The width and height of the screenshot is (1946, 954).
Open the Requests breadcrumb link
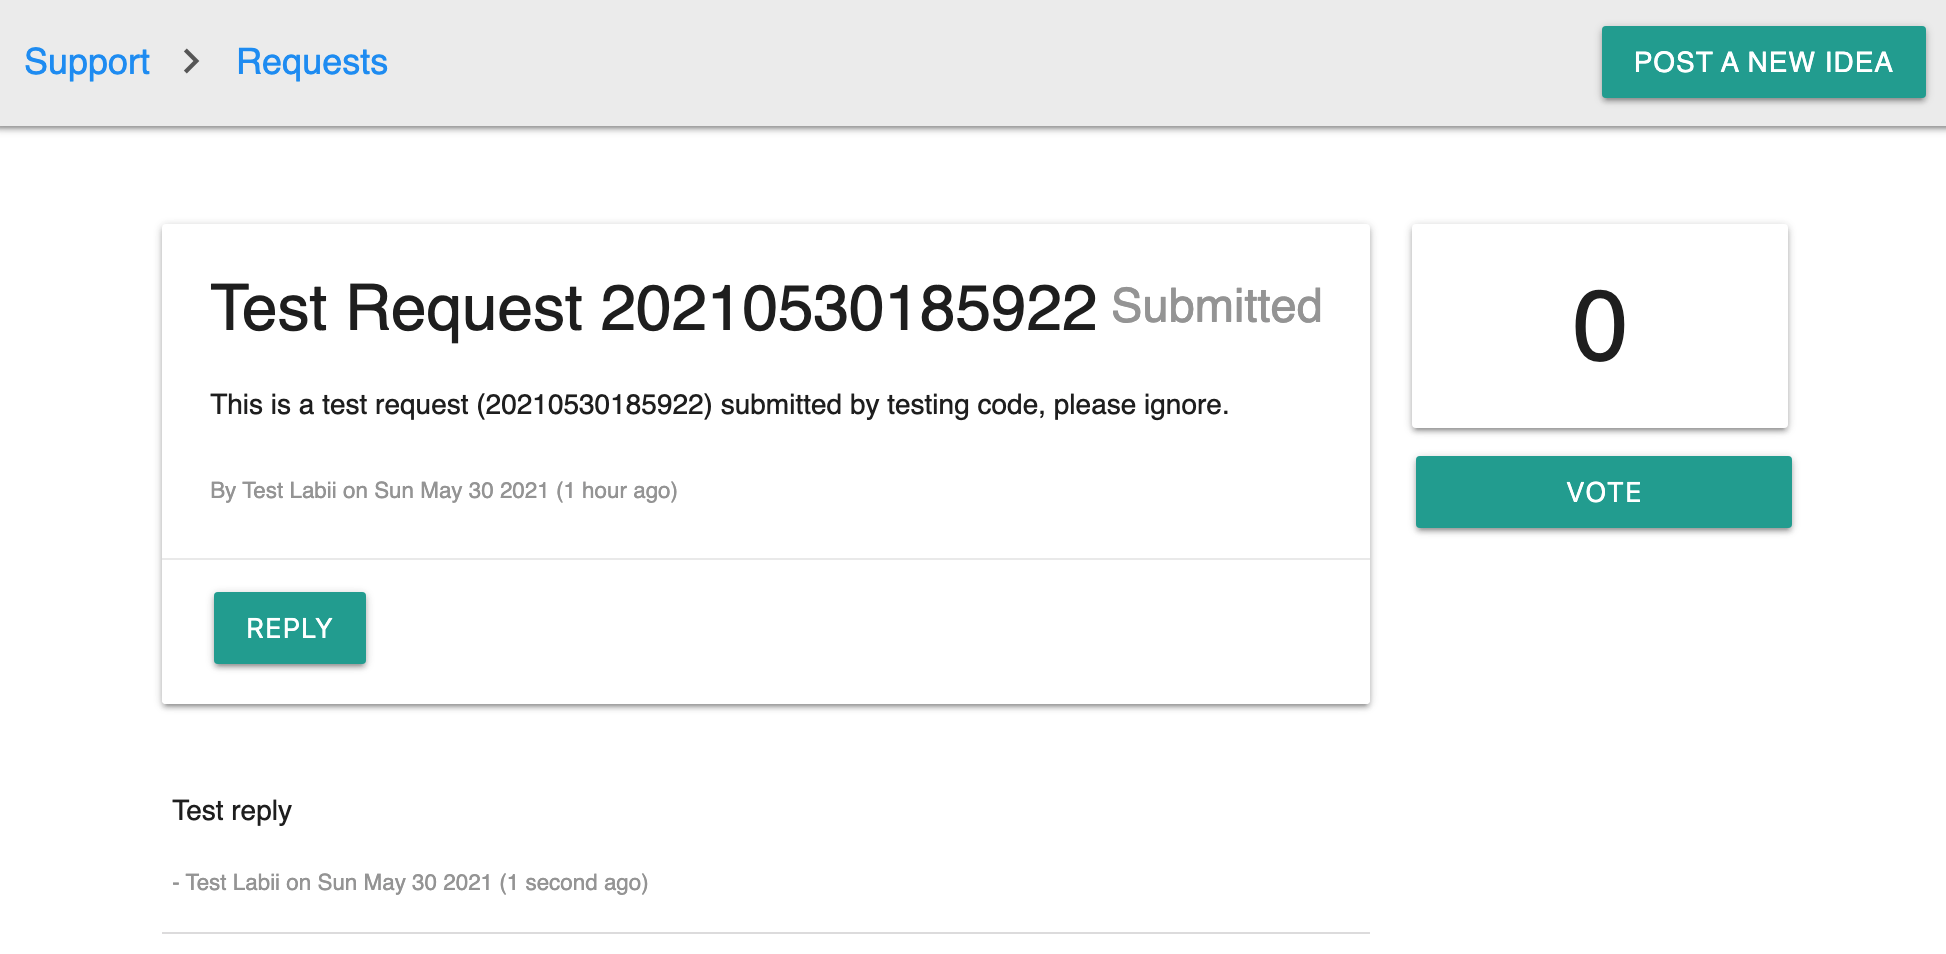click(312, 62)
